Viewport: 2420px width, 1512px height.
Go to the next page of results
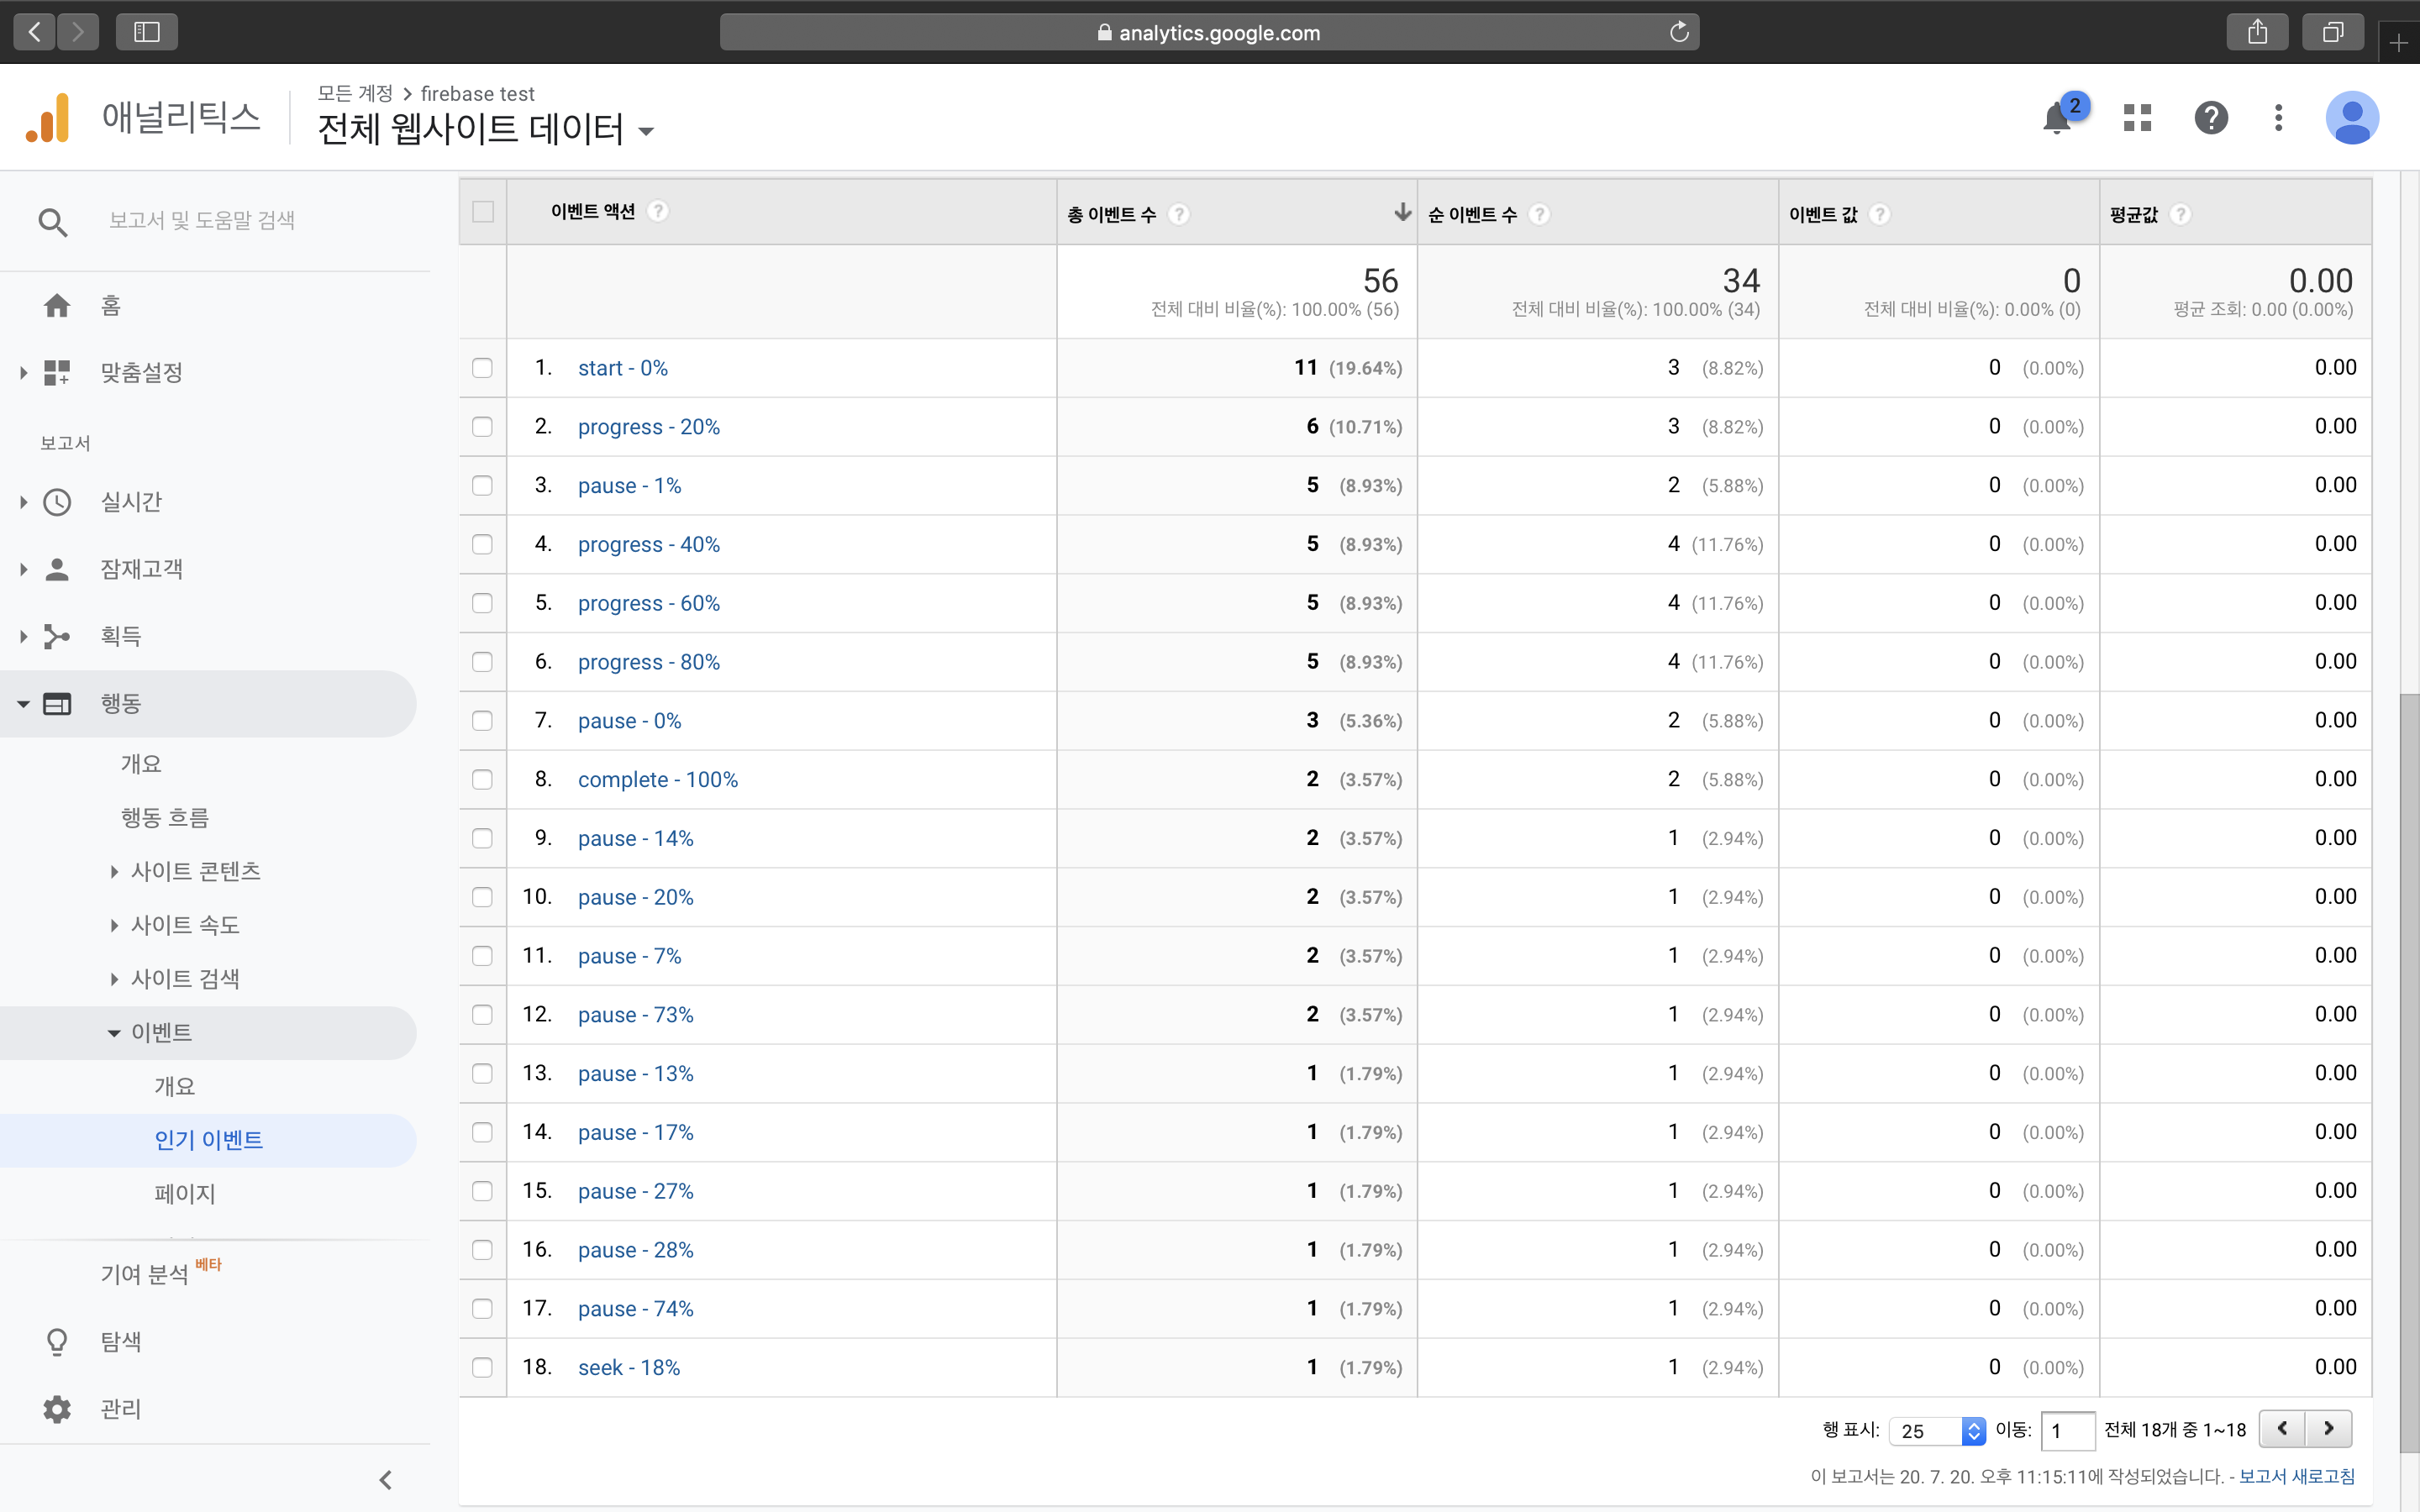2329,1429
